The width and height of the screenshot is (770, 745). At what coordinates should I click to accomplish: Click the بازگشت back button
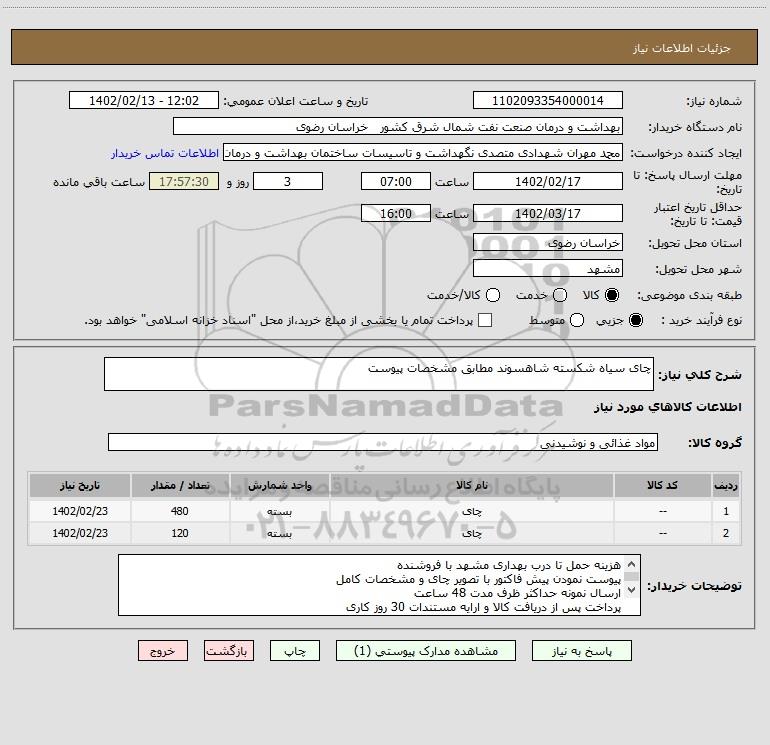point(229,651)
